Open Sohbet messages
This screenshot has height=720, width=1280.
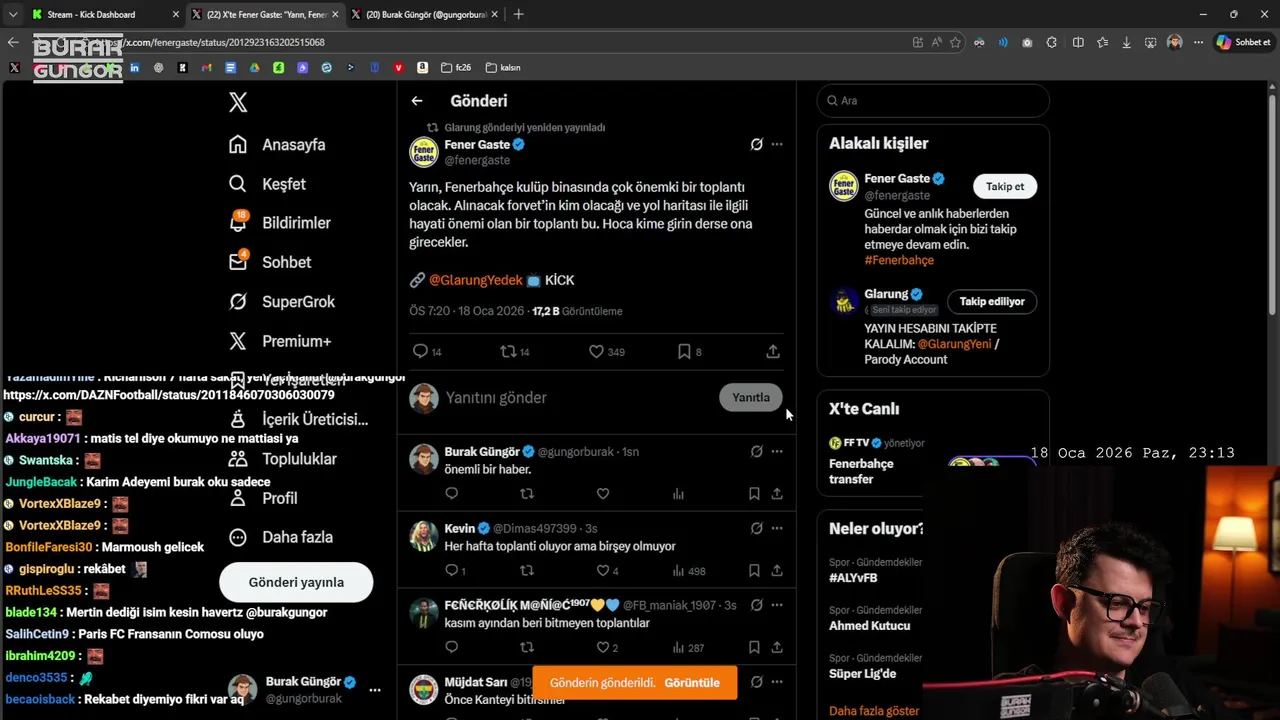pos(269,262)
